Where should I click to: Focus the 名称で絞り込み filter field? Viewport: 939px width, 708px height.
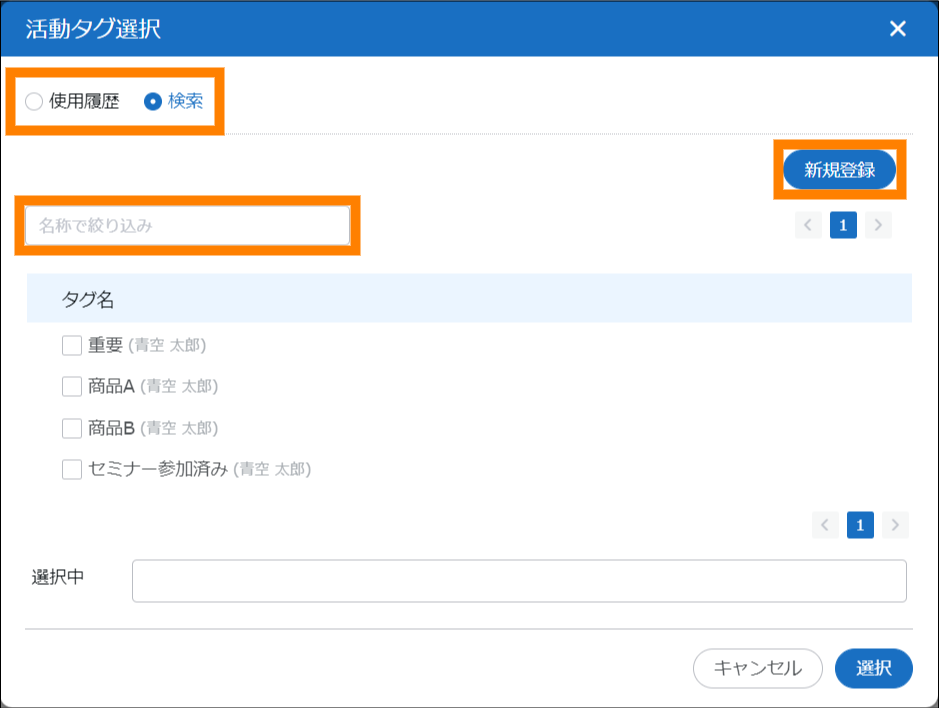[187, 226]
